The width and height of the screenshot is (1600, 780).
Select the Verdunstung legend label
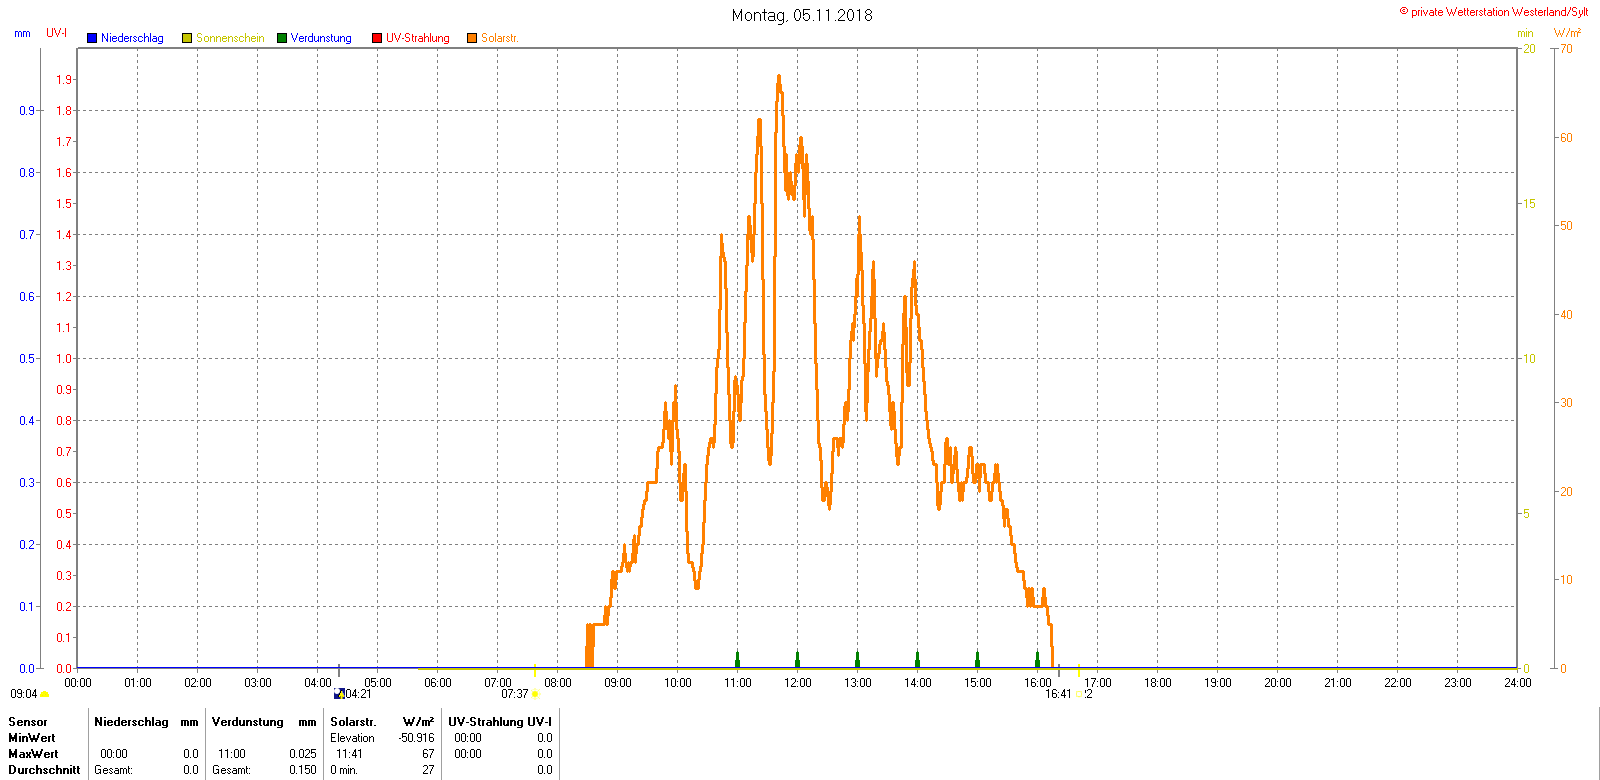[321, 38]
